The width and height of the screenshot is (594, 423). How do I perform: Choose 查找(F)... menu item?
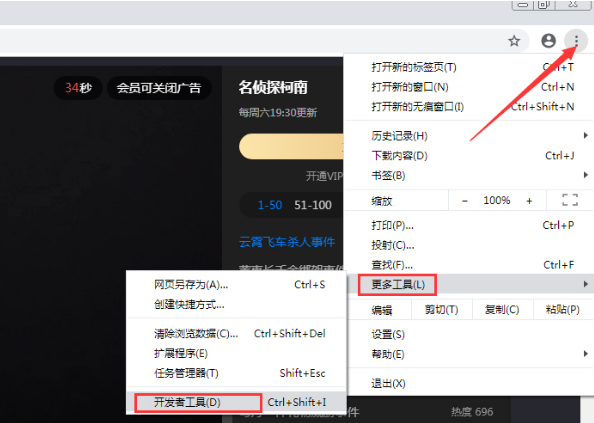point(470,265)
